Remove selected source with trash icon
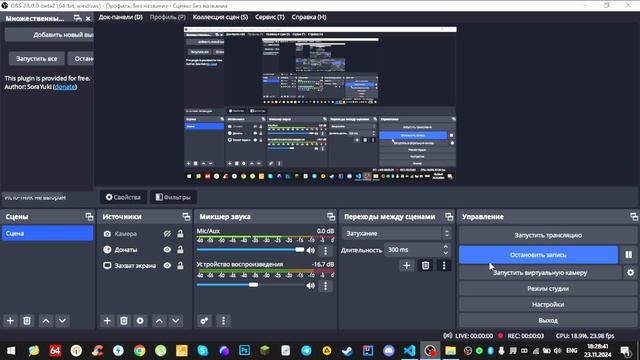 coord(124,321)
